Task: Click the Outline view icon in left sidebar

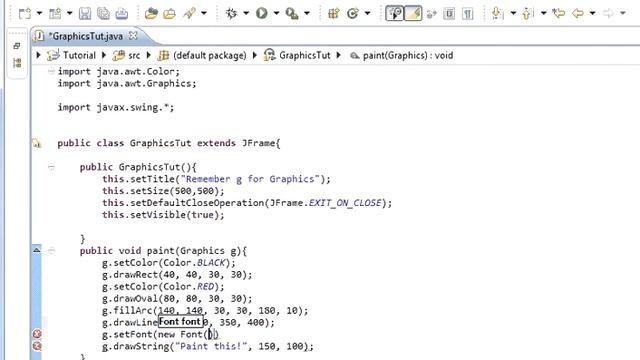Action: pyautogui.click(x=17, y=63)
